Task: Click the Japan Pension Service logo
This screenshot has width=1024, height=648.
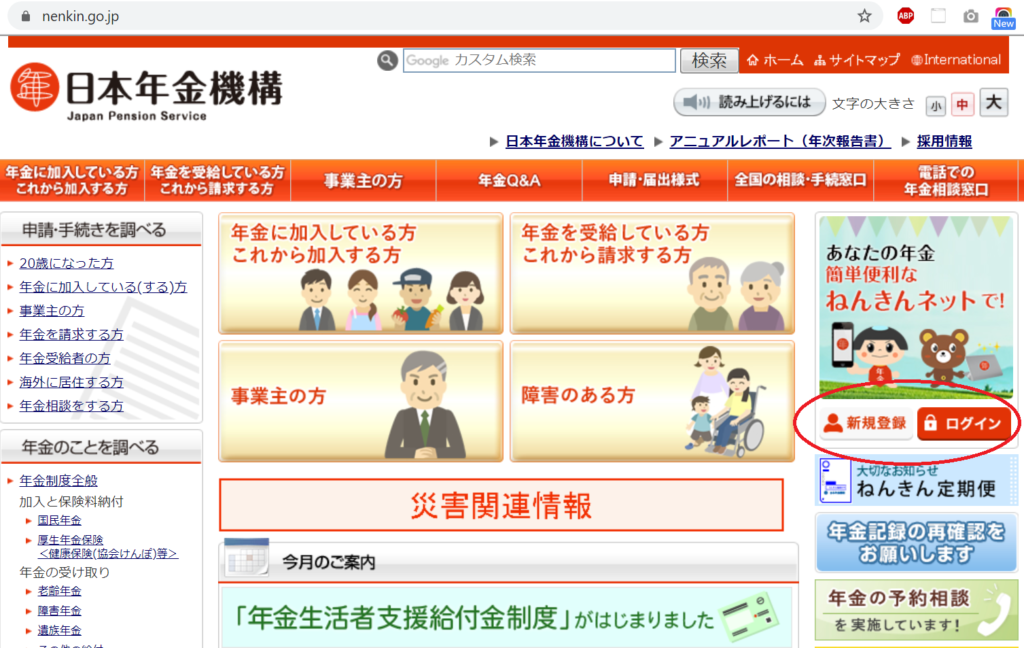Action: click(x=146, y=92)
